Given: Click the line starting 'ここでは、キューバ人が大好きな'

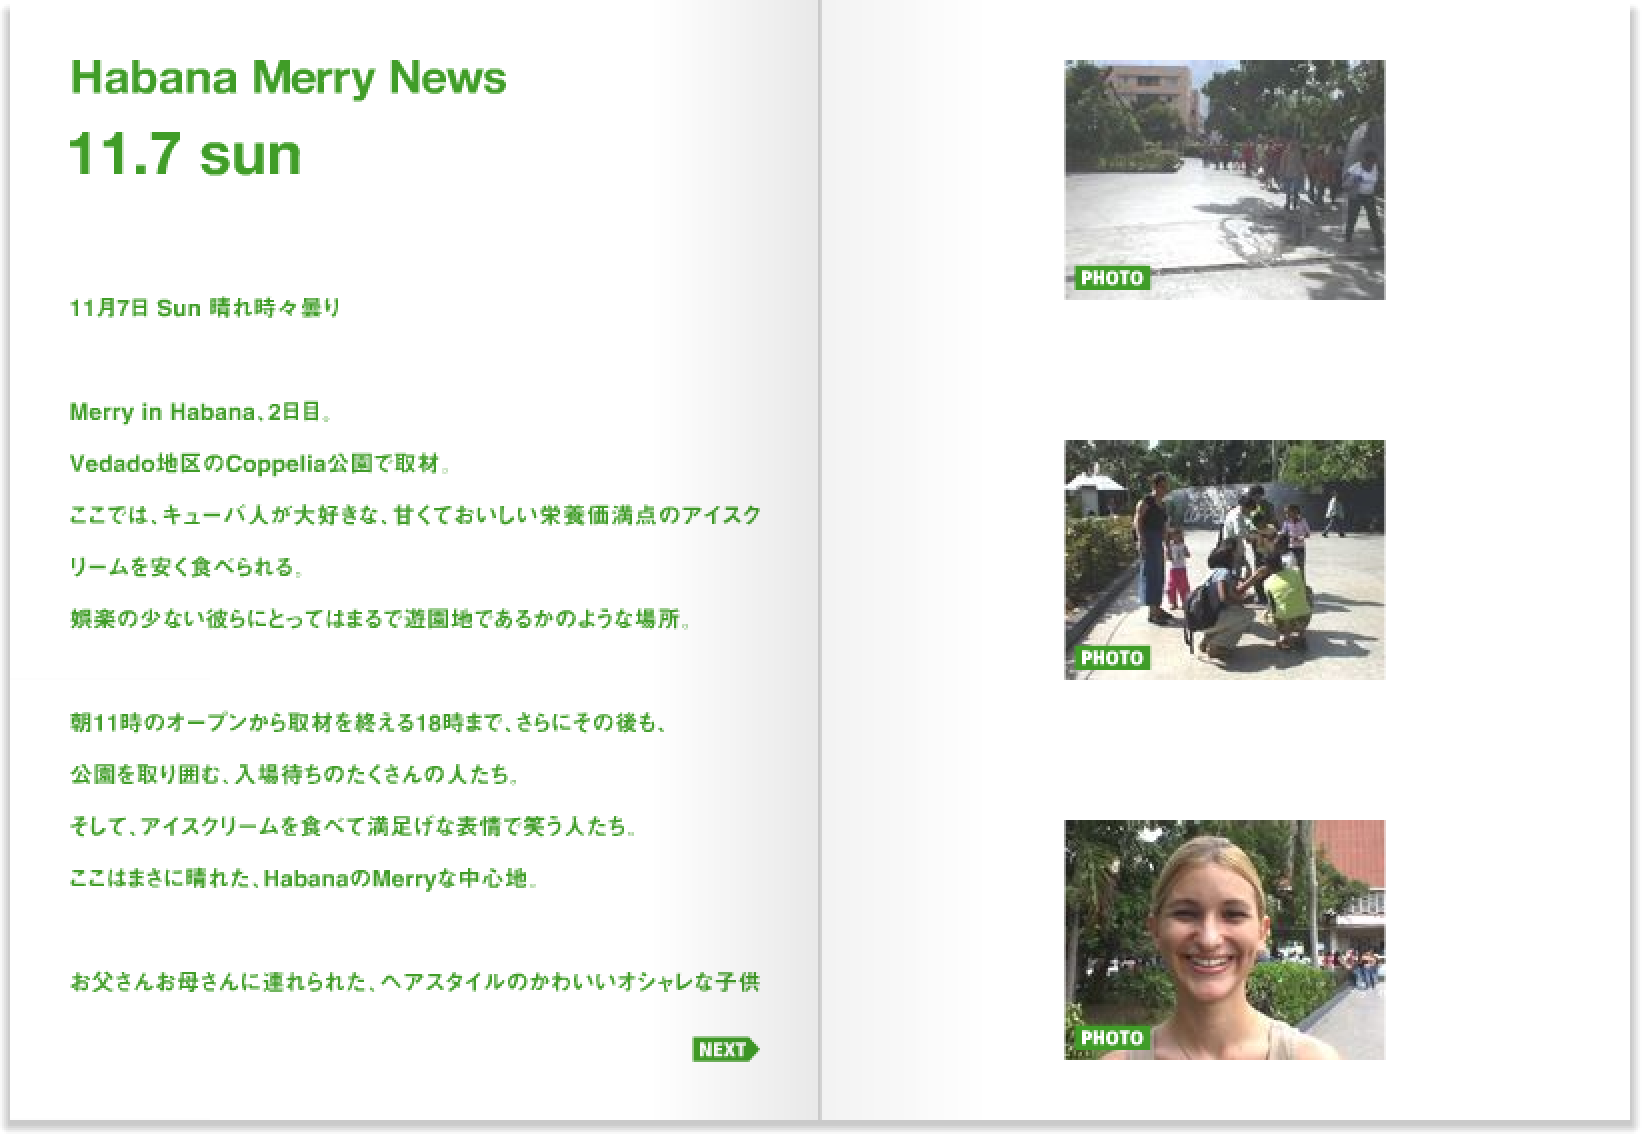Looking at the screenshot, I should click(x=415, y=516).
